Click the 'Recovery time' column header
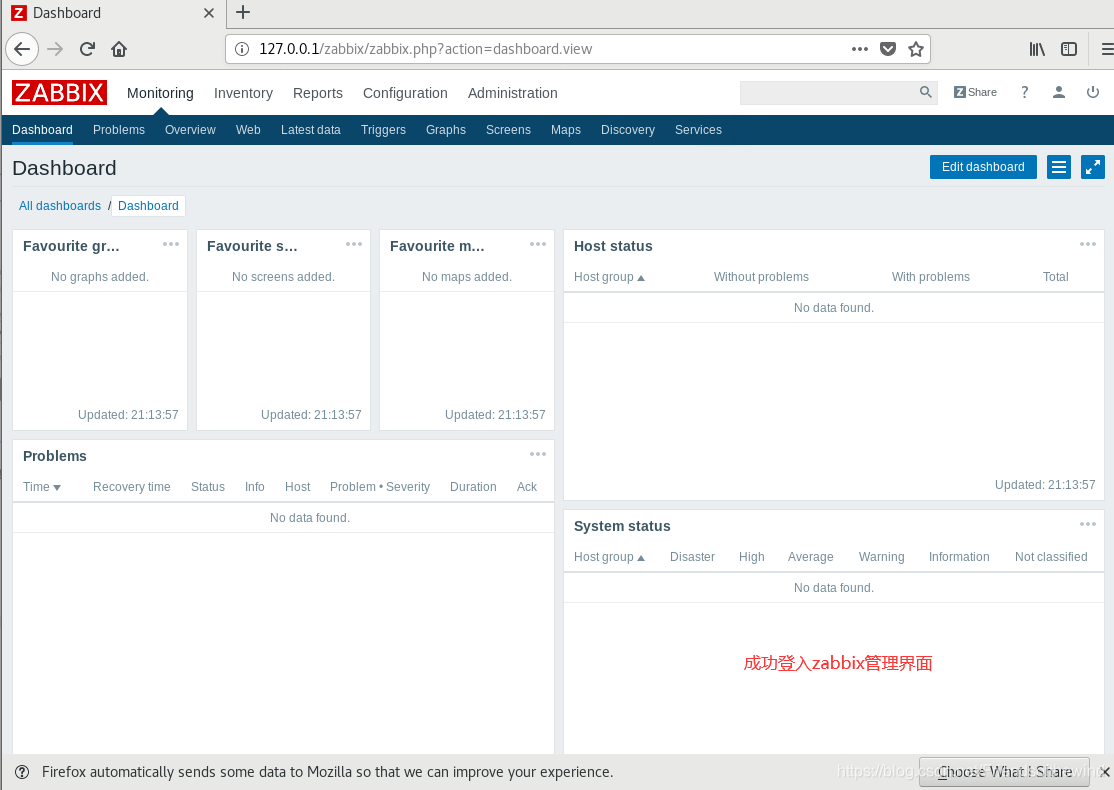The width and height of the screenshot is (1114, 790). point(131,487)
